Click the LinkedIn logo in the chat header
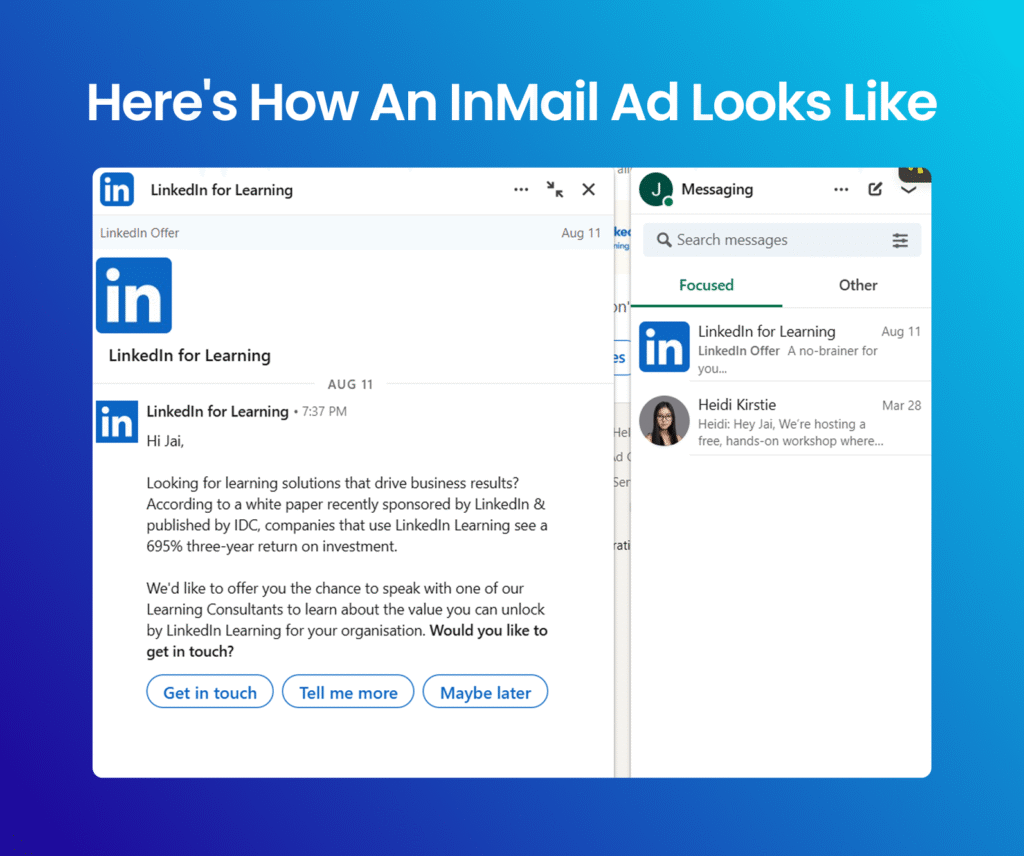The height and width of the screenshot is (856, 1024). tap(117, 189)
